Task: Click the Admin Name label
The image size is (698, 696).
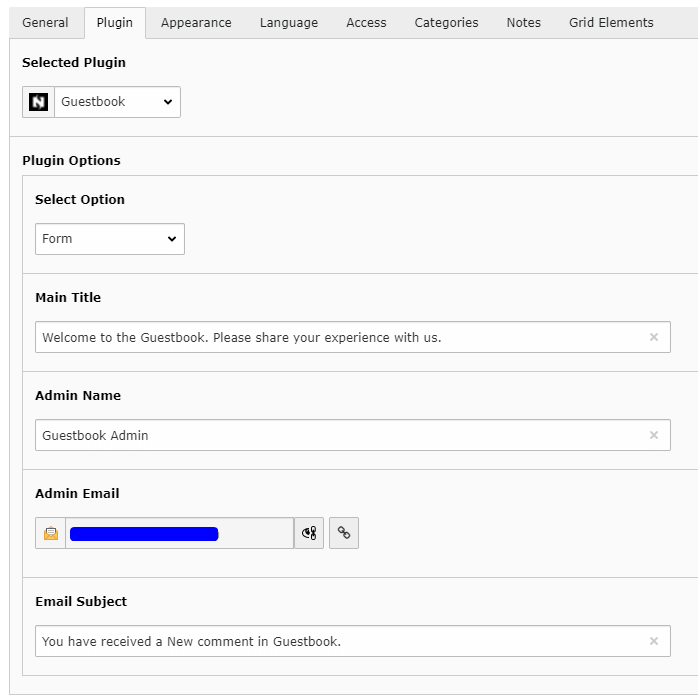Action: click(78, 396)
